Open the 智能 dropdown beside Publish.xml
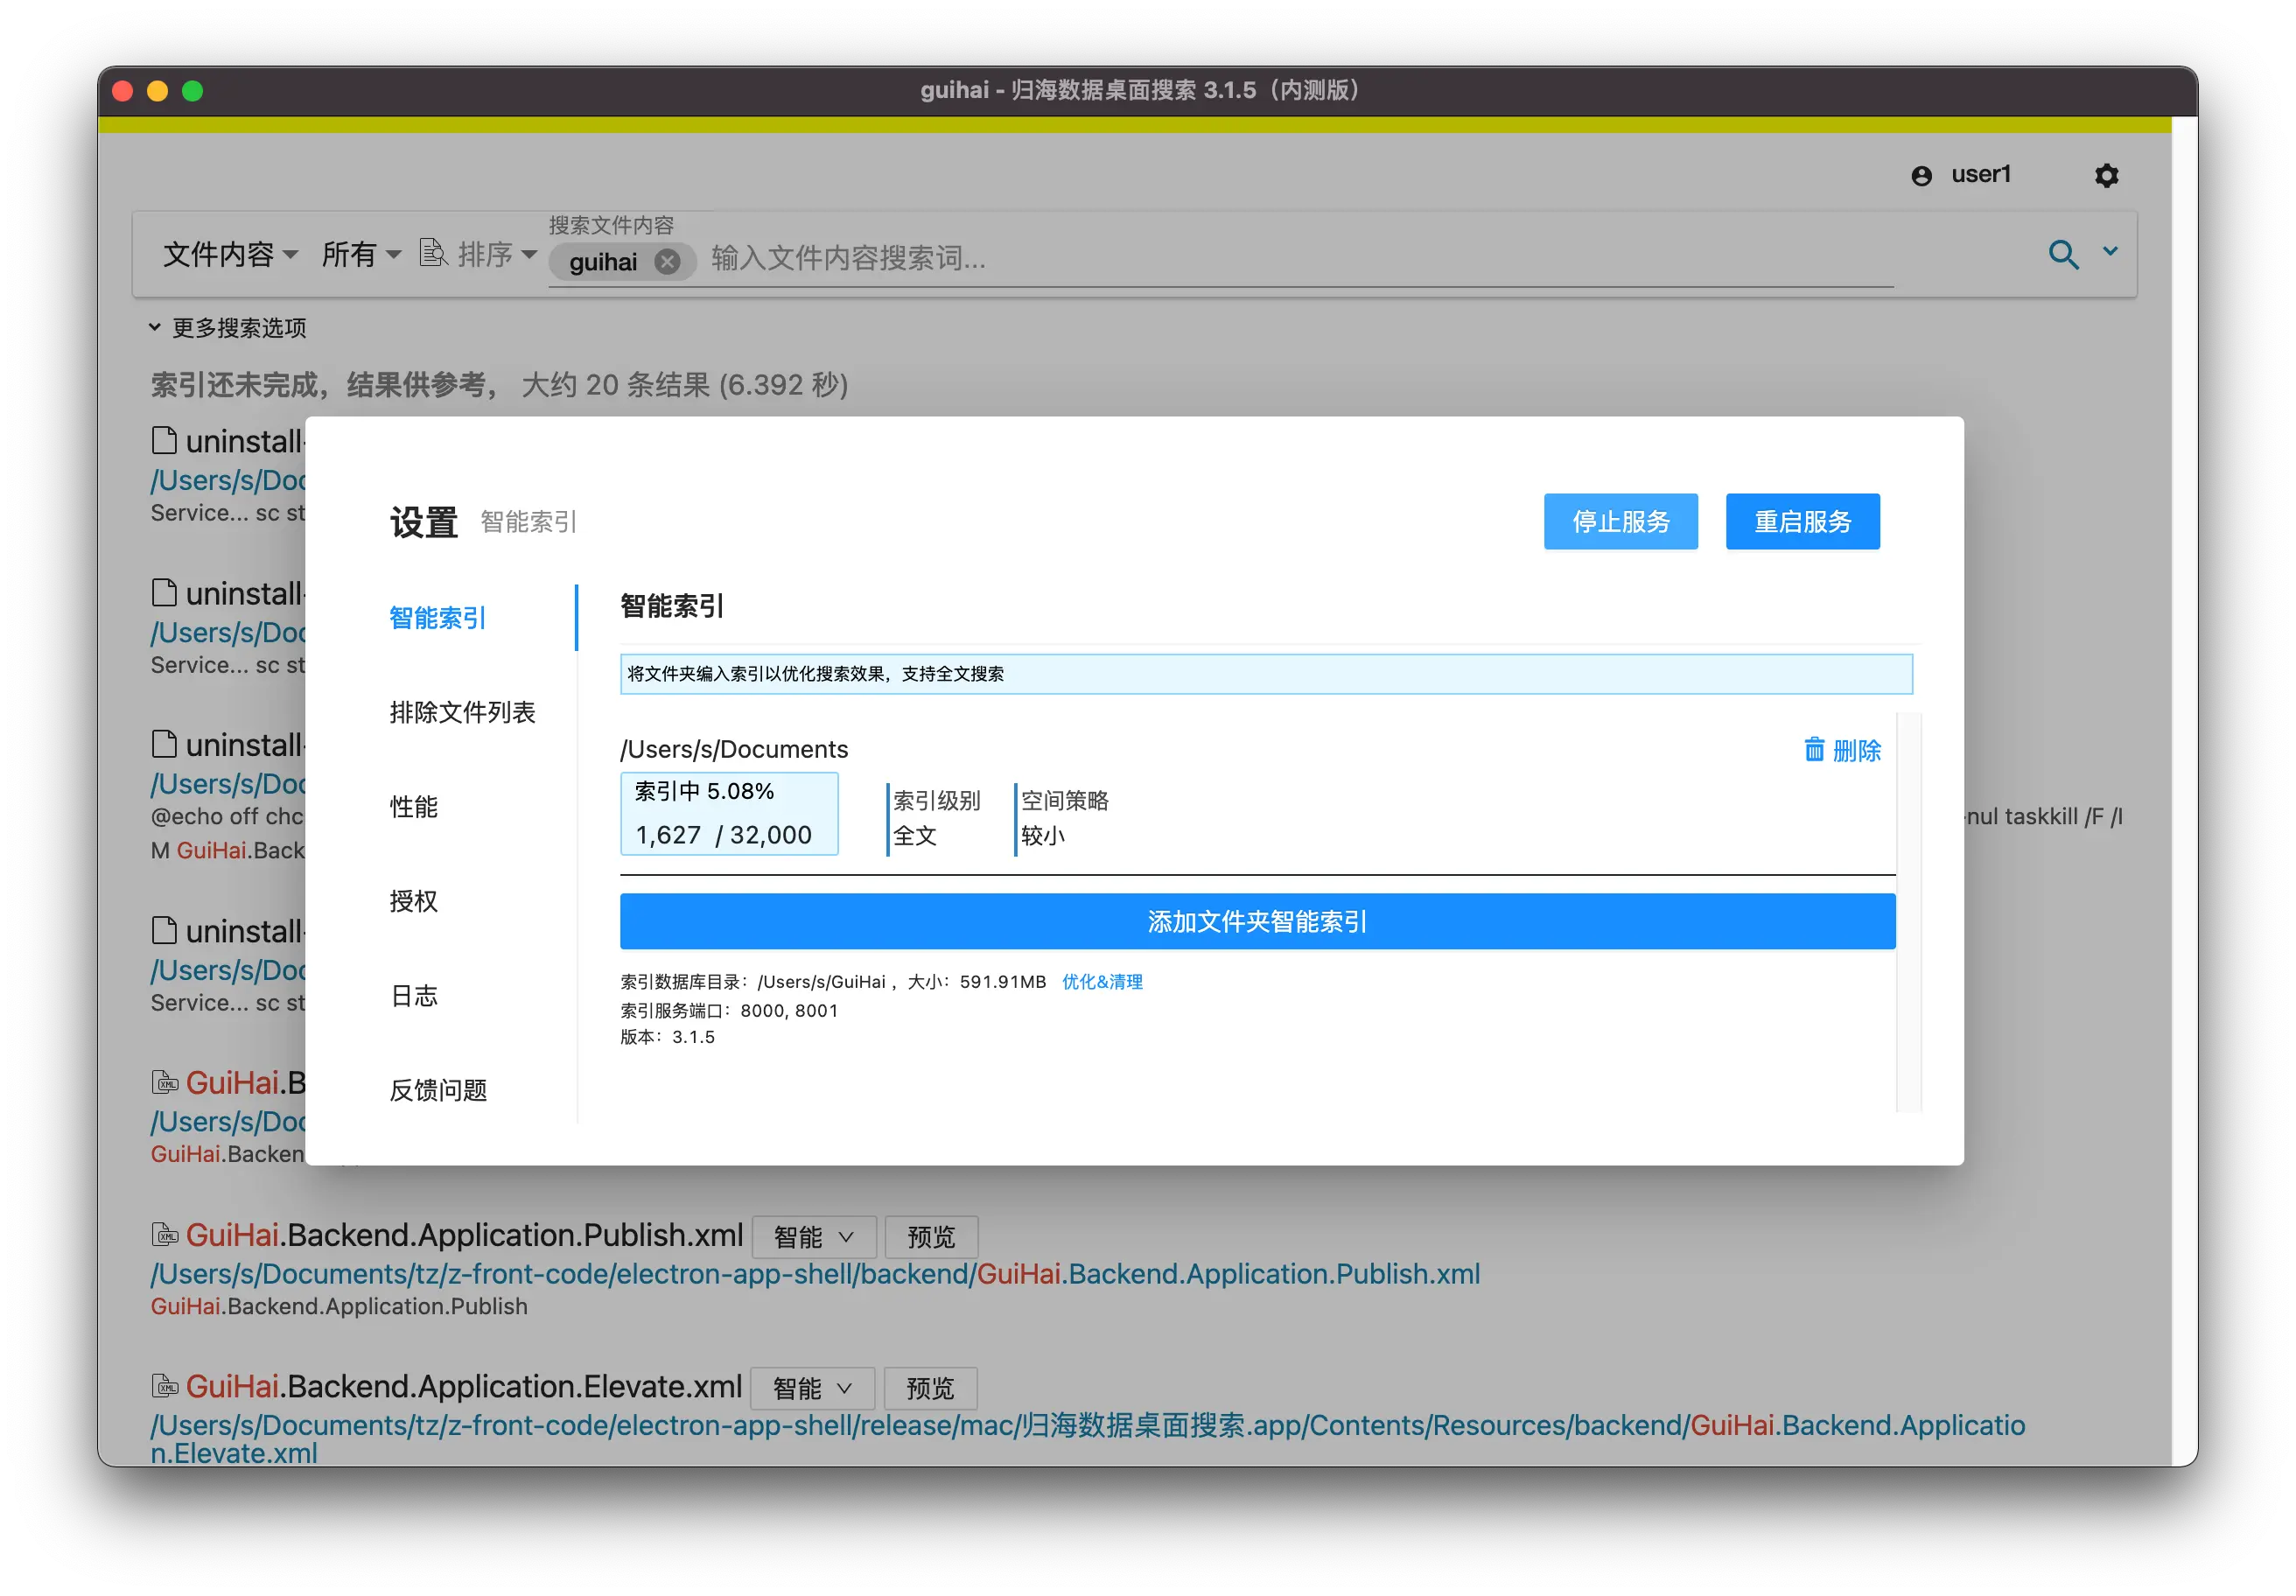This screenshot has height=1596, width=2296. [813, 1237]
